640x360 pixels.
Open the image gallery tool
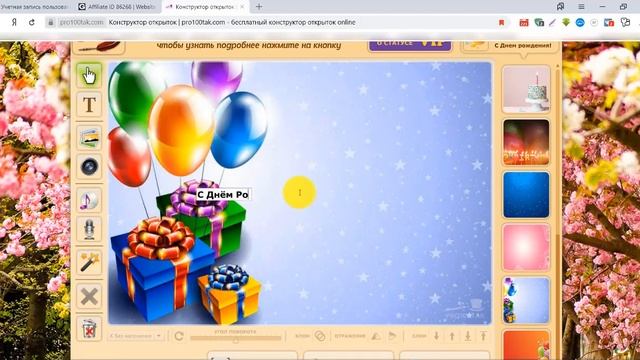pyautogui.click(x=89, y=137)
